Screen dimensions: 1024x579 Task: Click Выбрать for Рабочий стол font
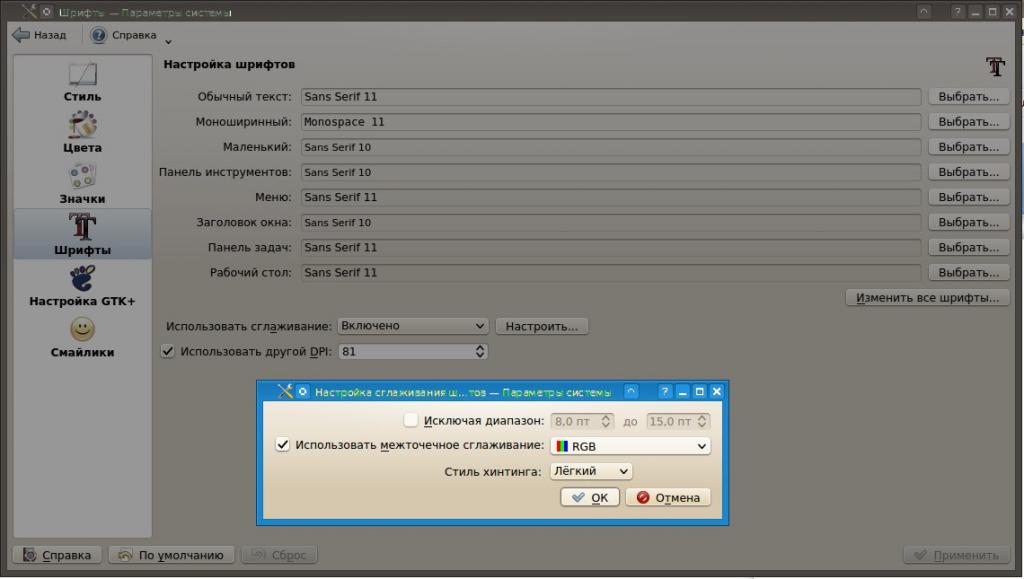(968, 272)
